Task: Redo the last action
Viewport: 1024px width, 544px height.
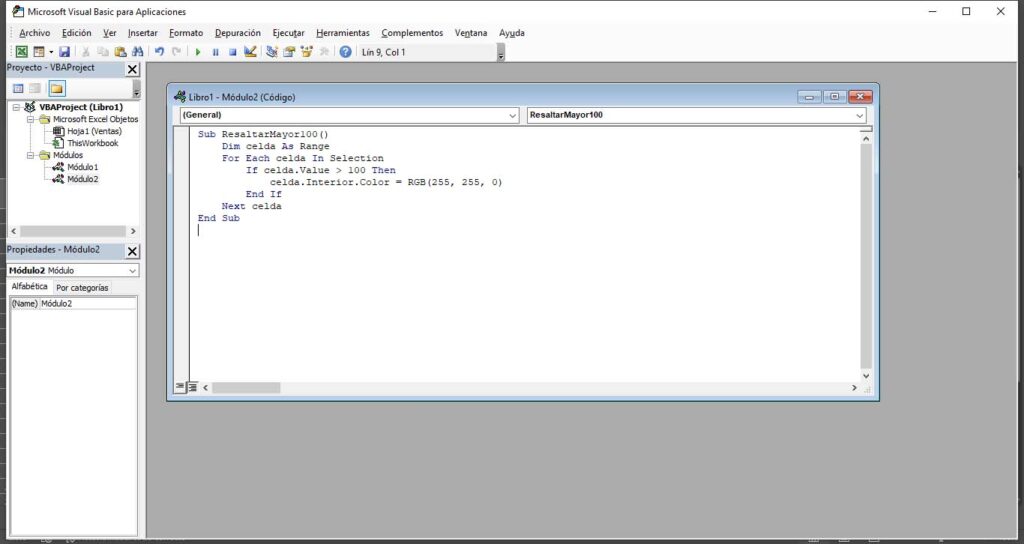Action: tap(176, 52)
